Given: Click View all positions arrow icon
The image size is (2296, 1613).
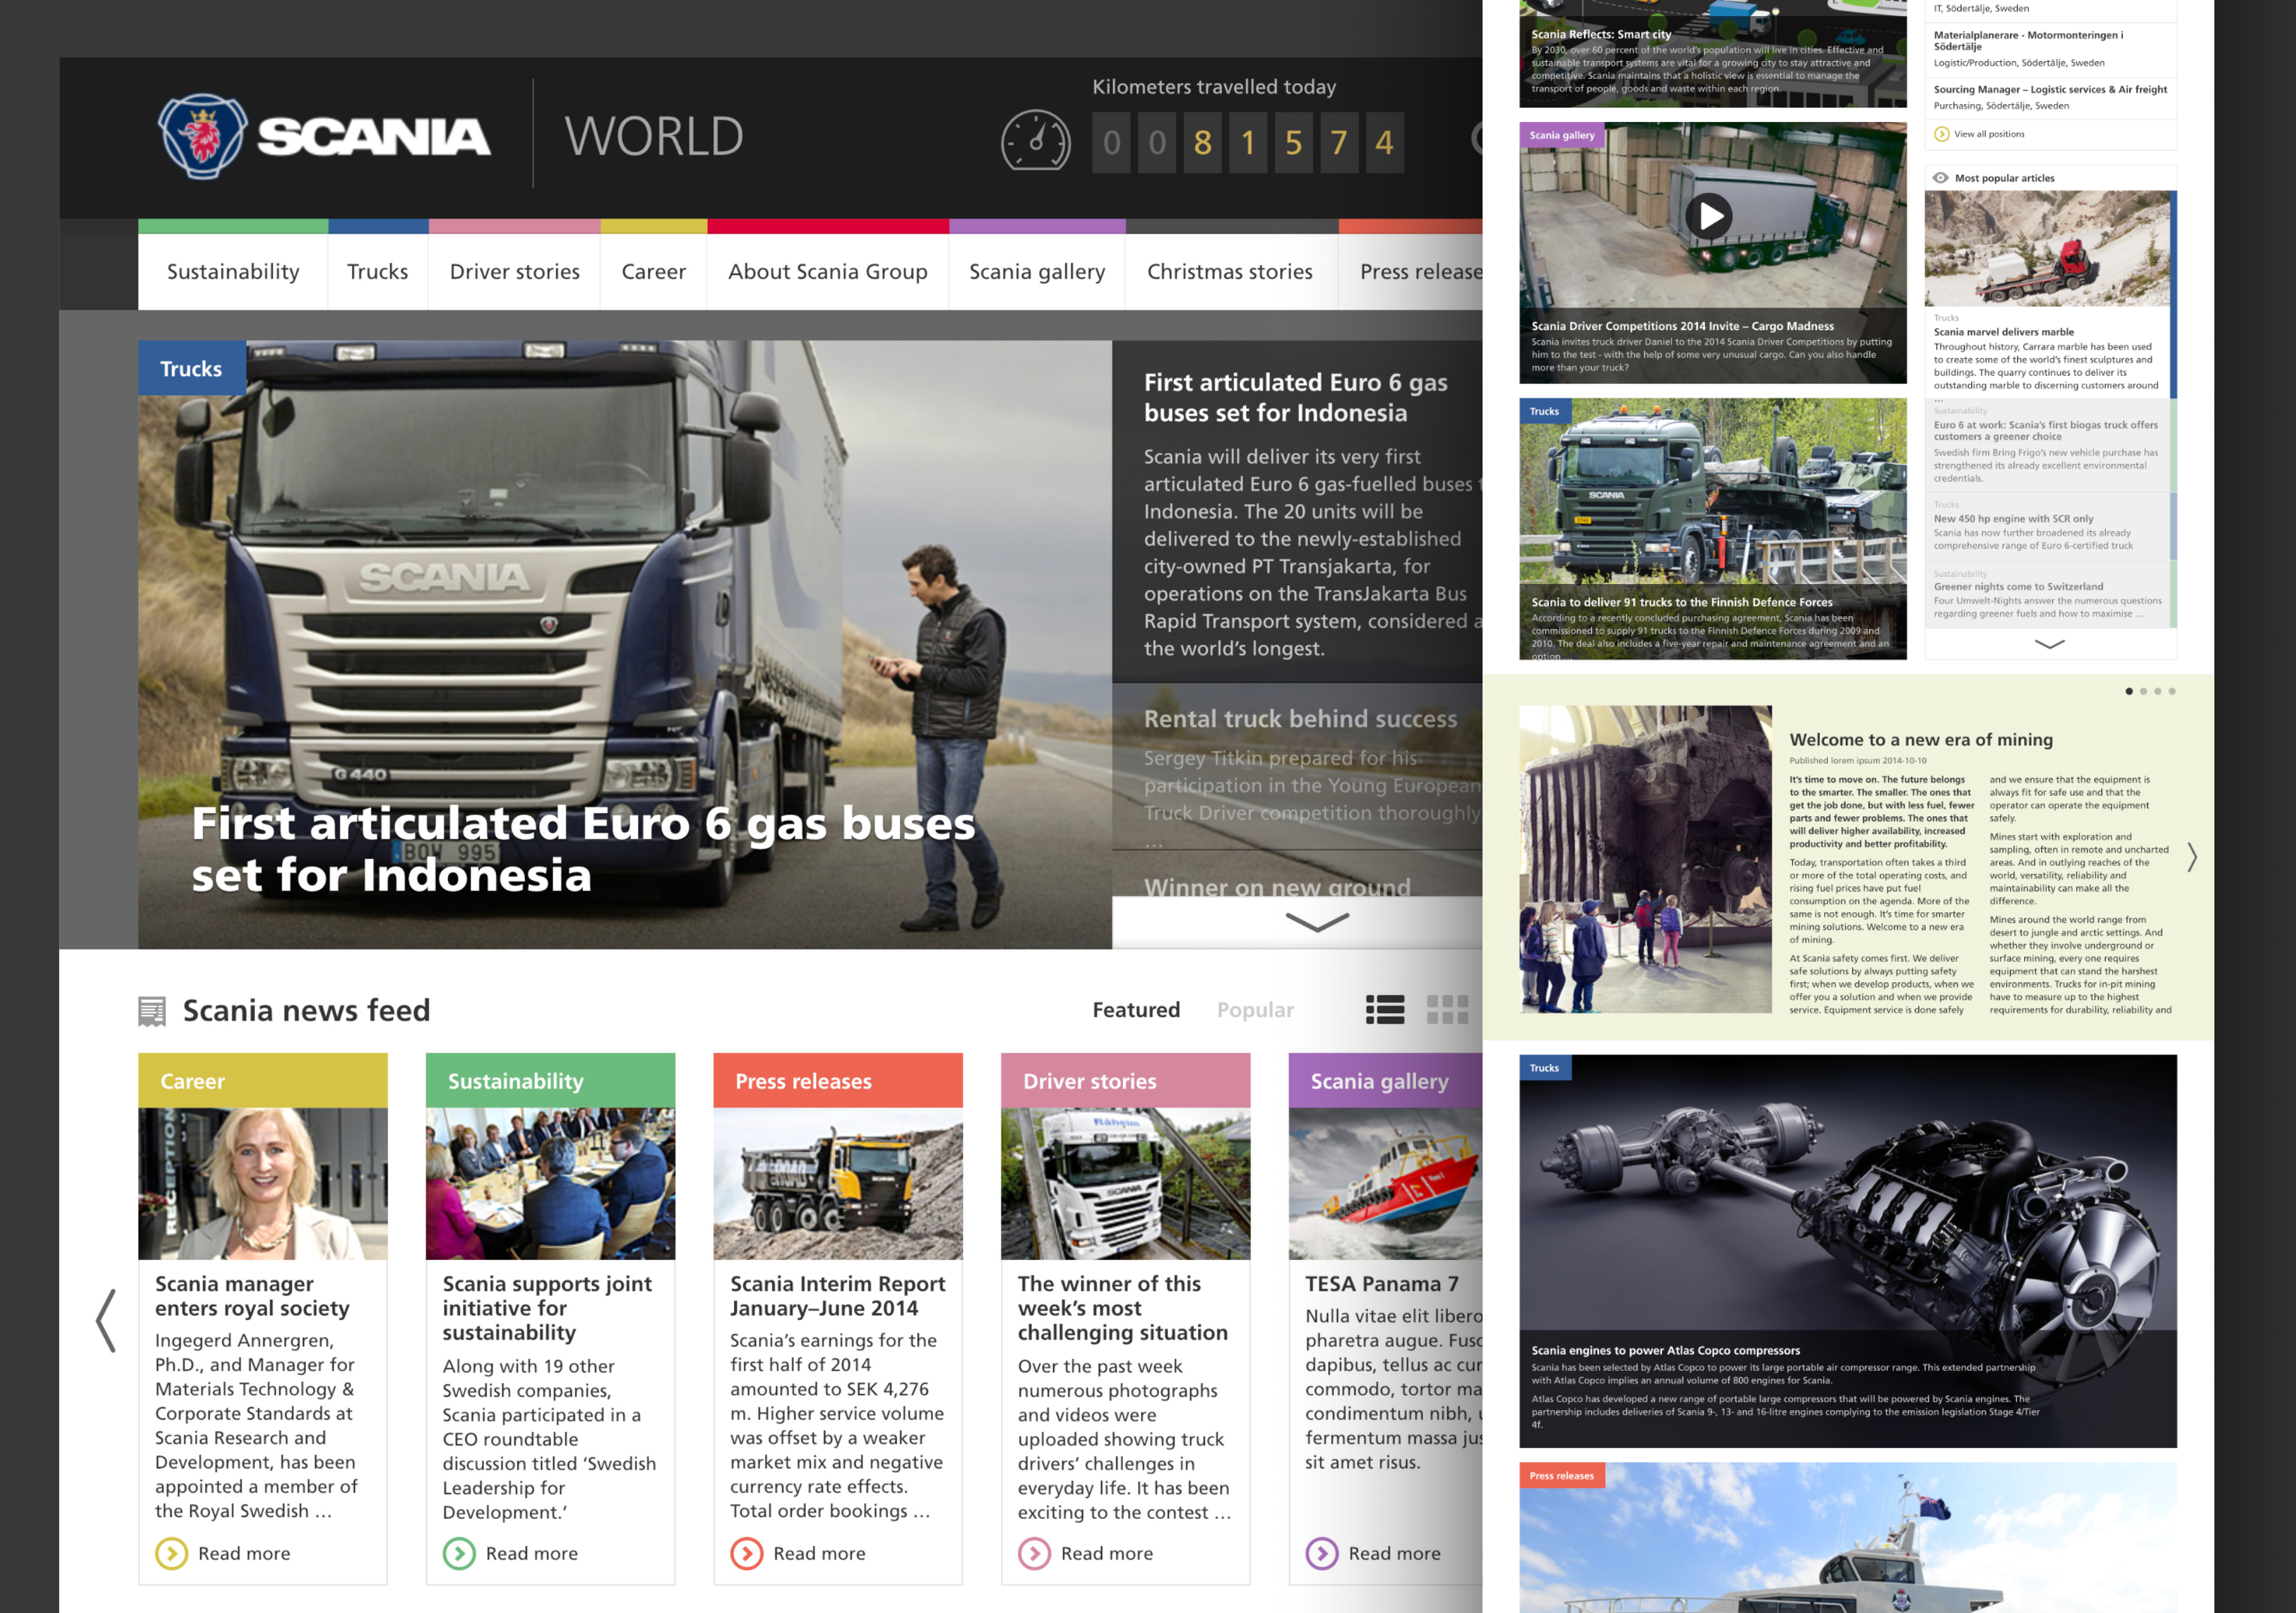Looking at the screenshot, I should coord(1942,134).
